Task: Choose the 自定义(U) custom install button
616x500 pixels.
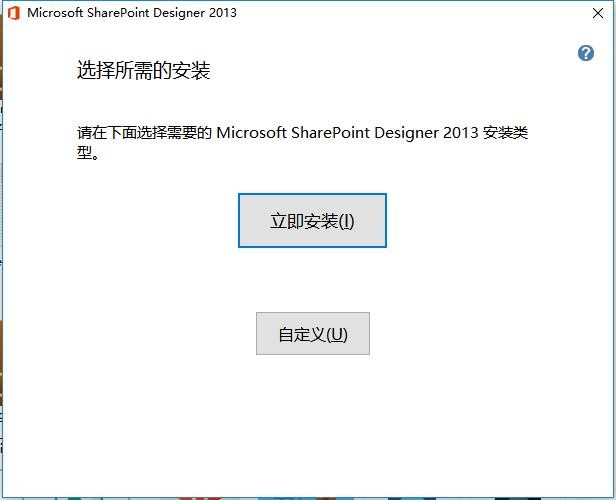Action: pyautogui.click(x=313, y=333)
